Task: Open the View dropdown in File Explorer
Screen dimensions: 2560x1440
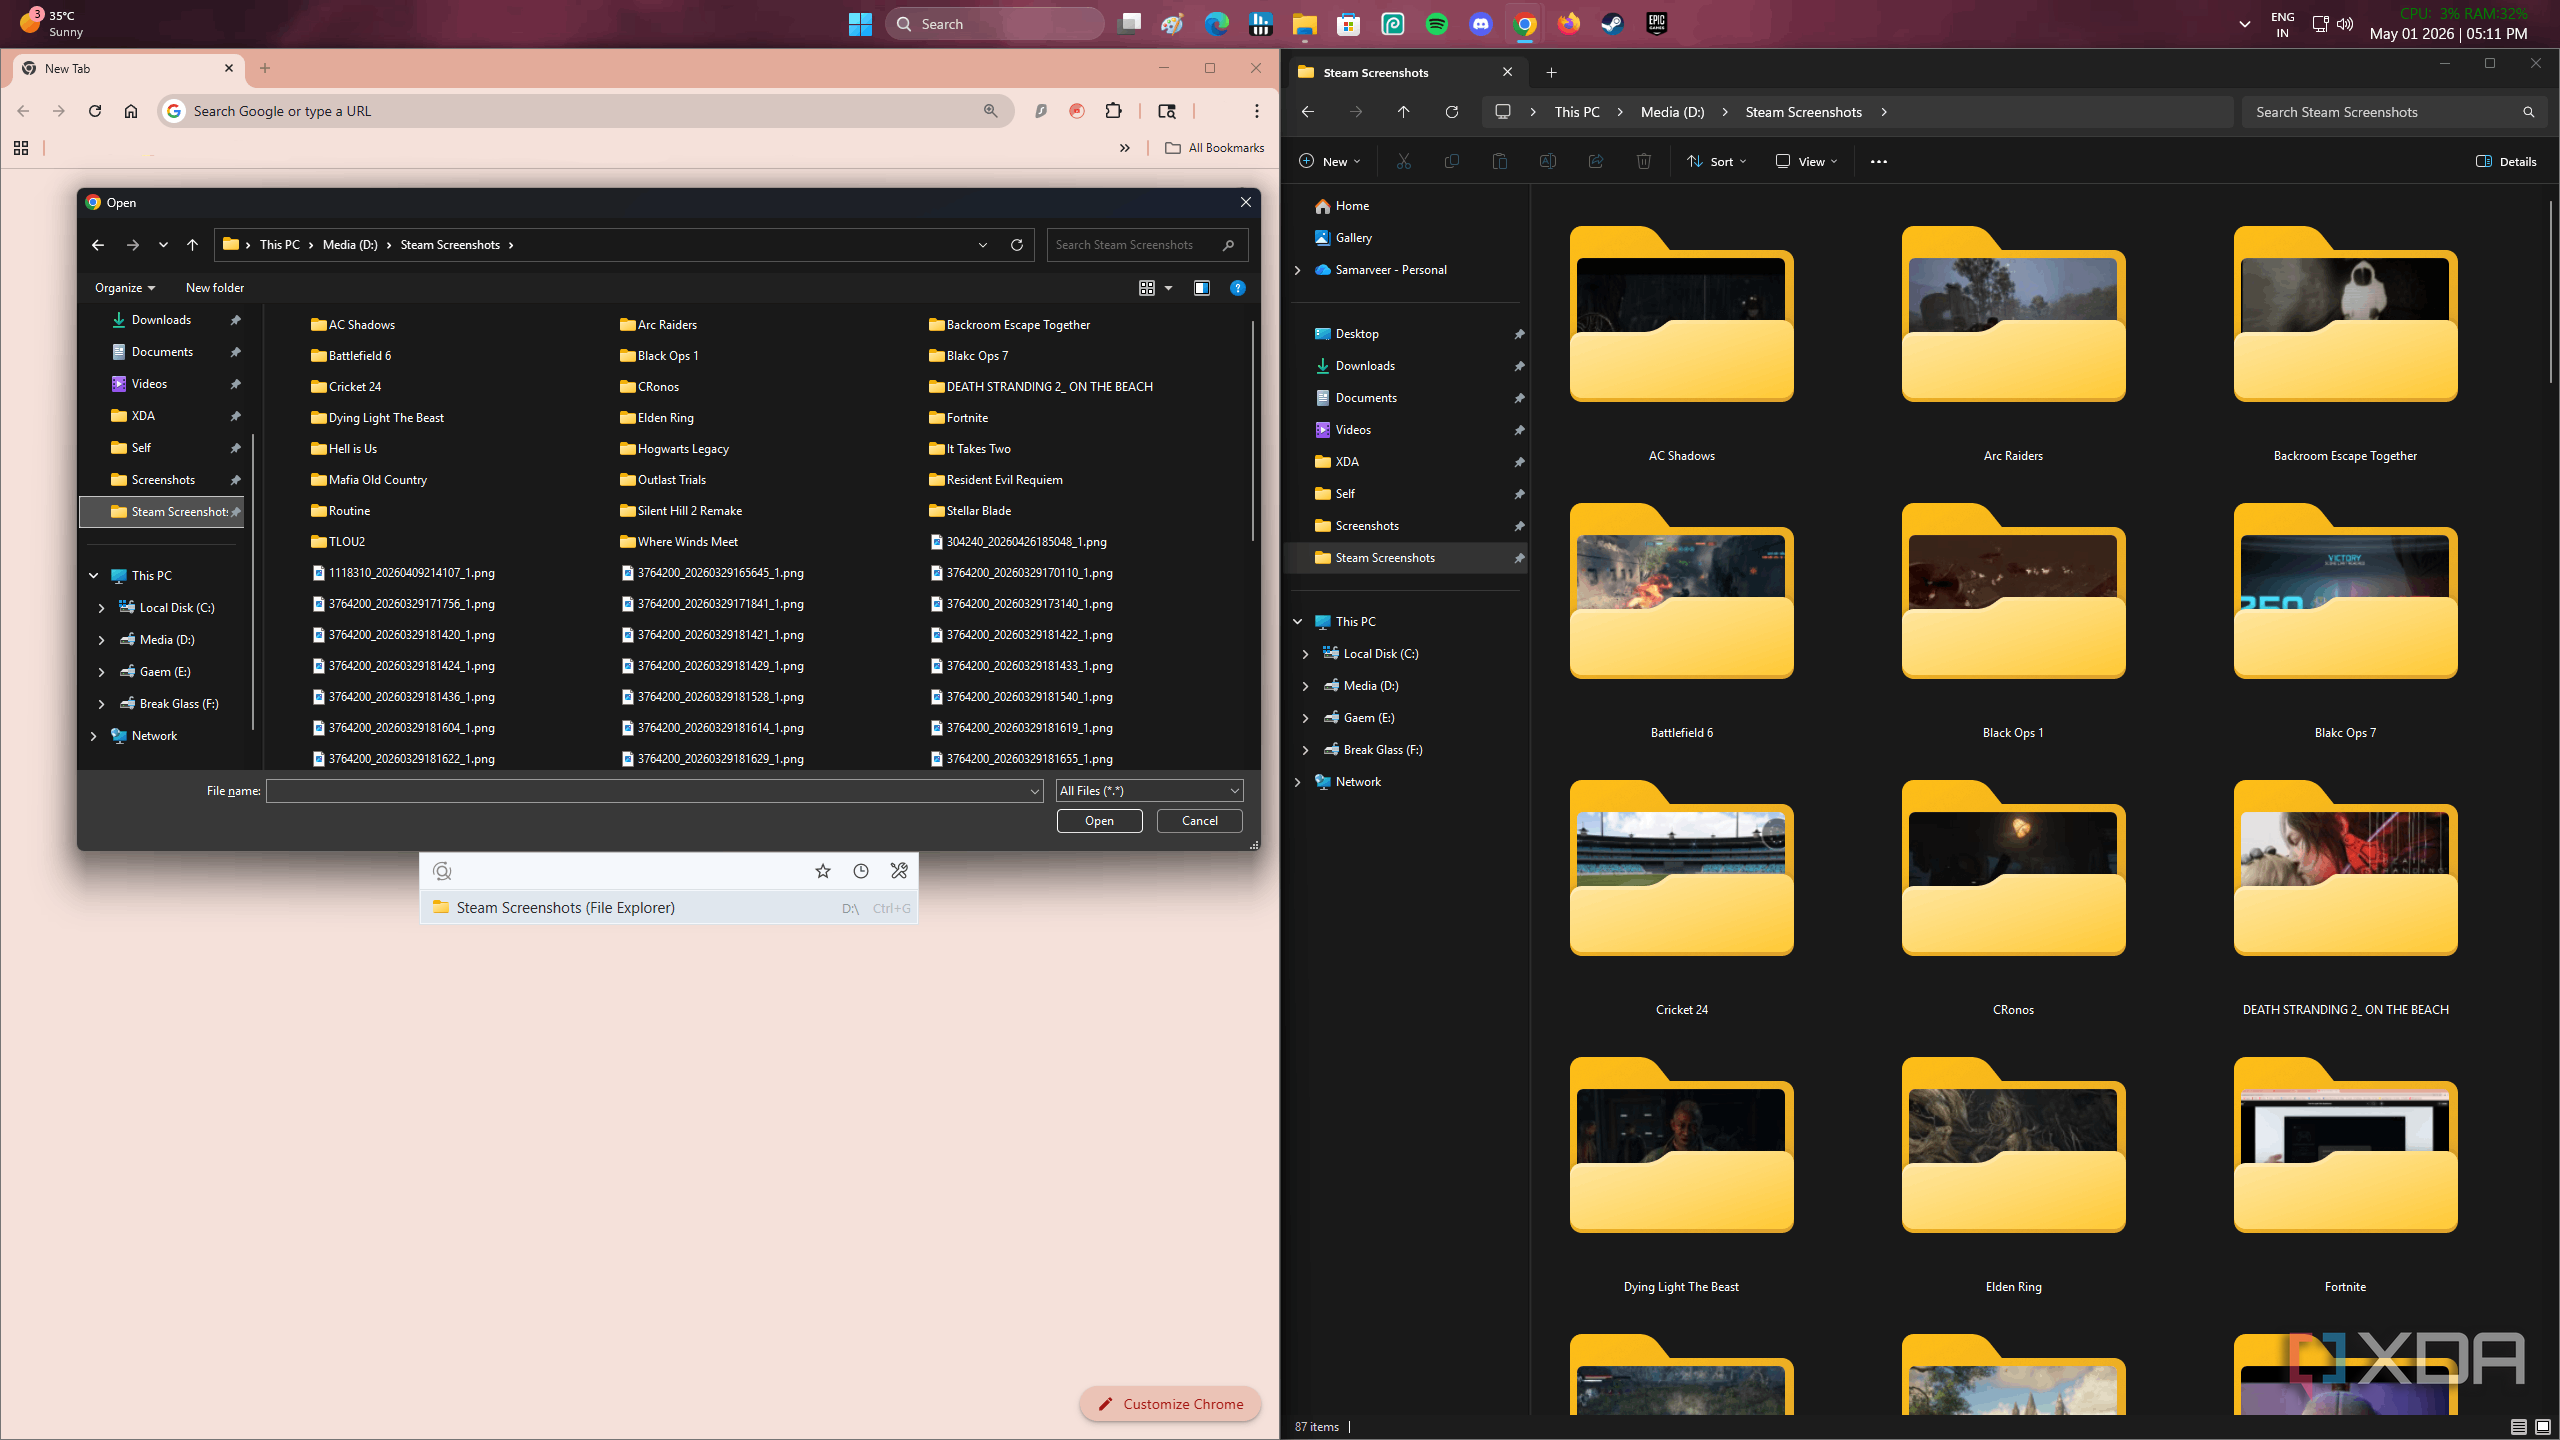Action: click(1807, 161)
